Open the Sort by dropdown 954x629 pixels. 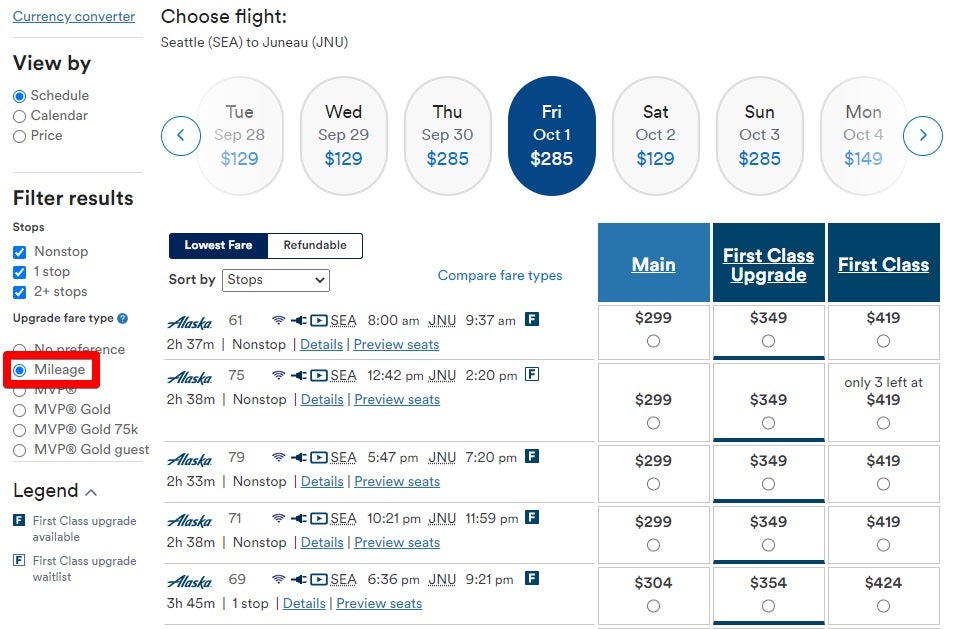[275, 280]
